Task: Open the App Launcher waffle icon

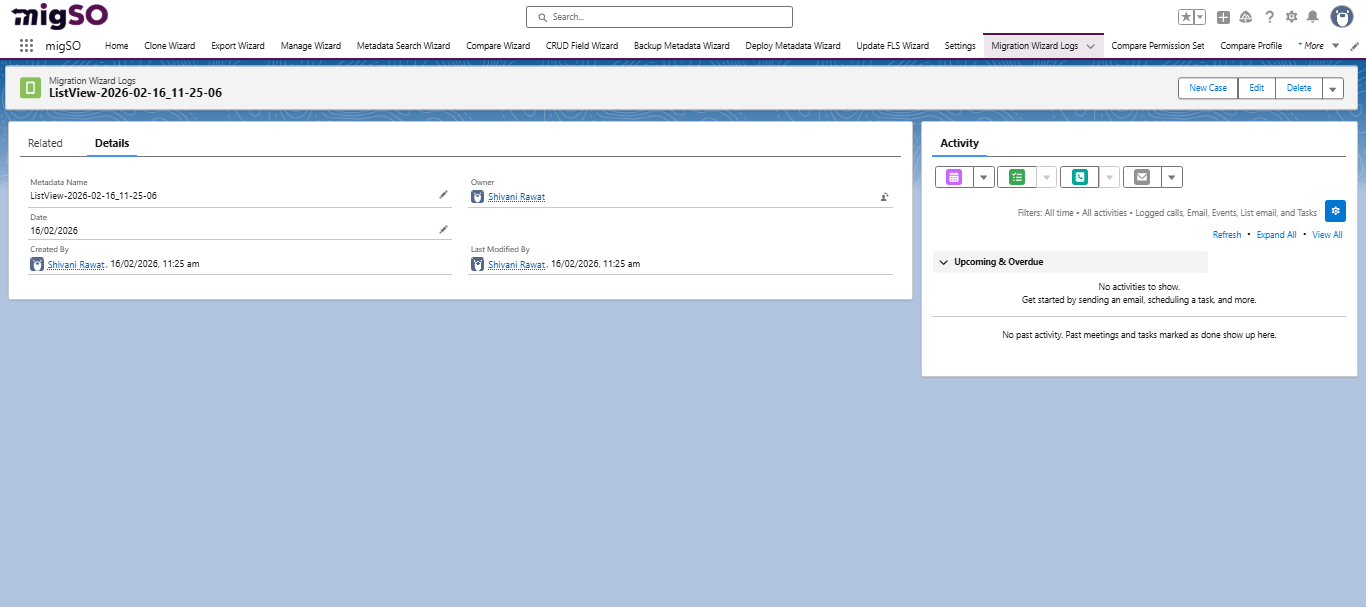Action: click(x=25, y=45)
